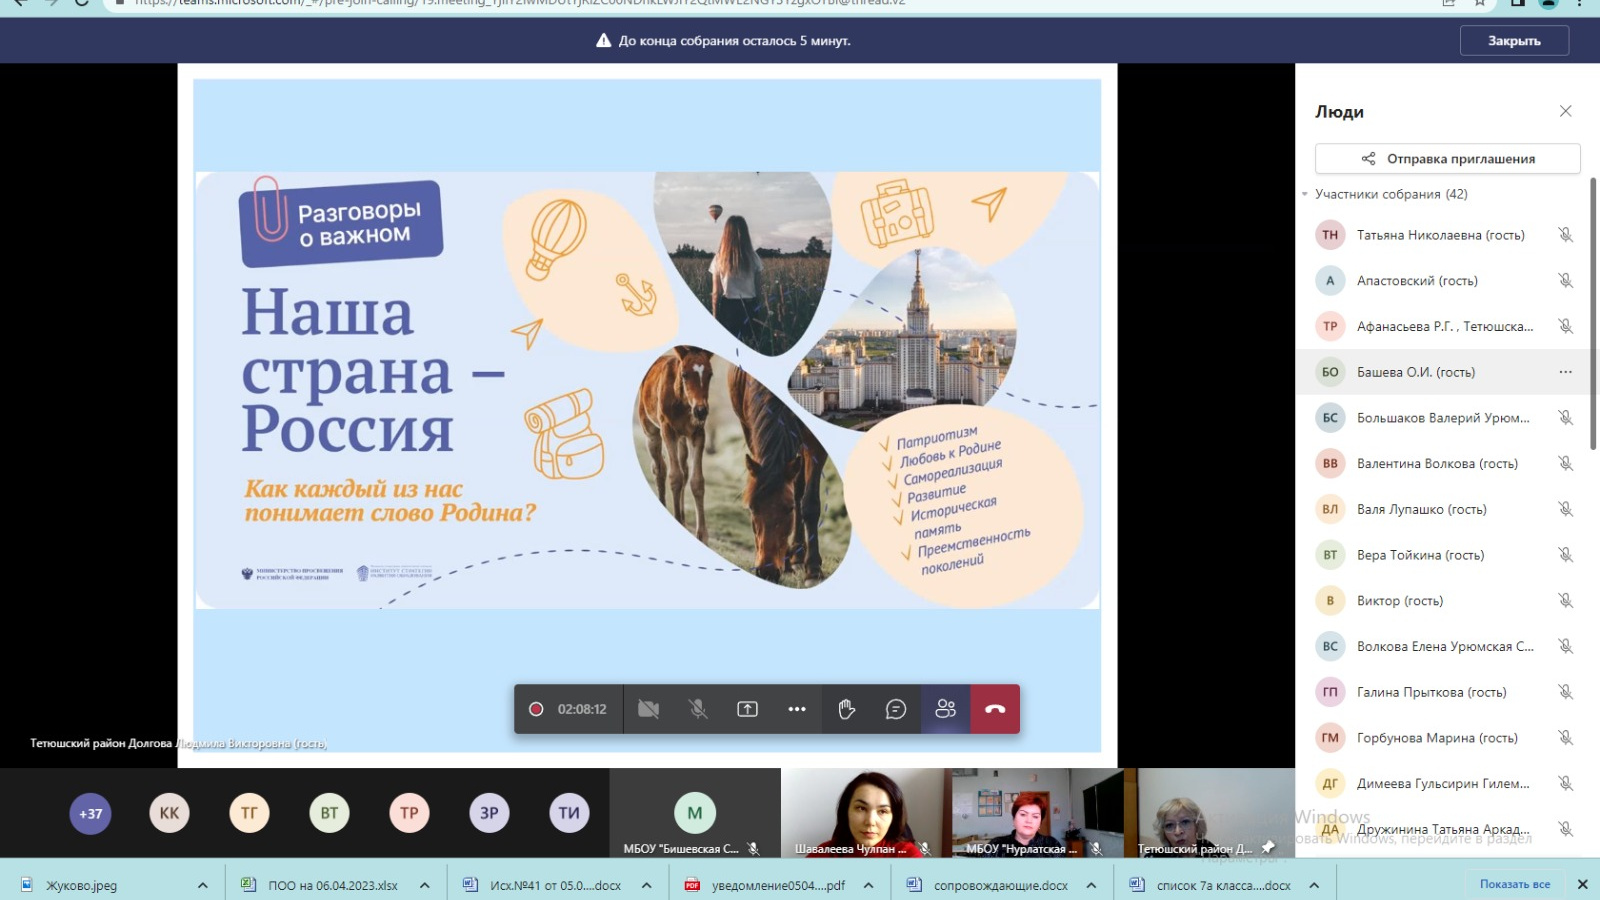Collapse the Участники собрания list

click(1305, 194)
